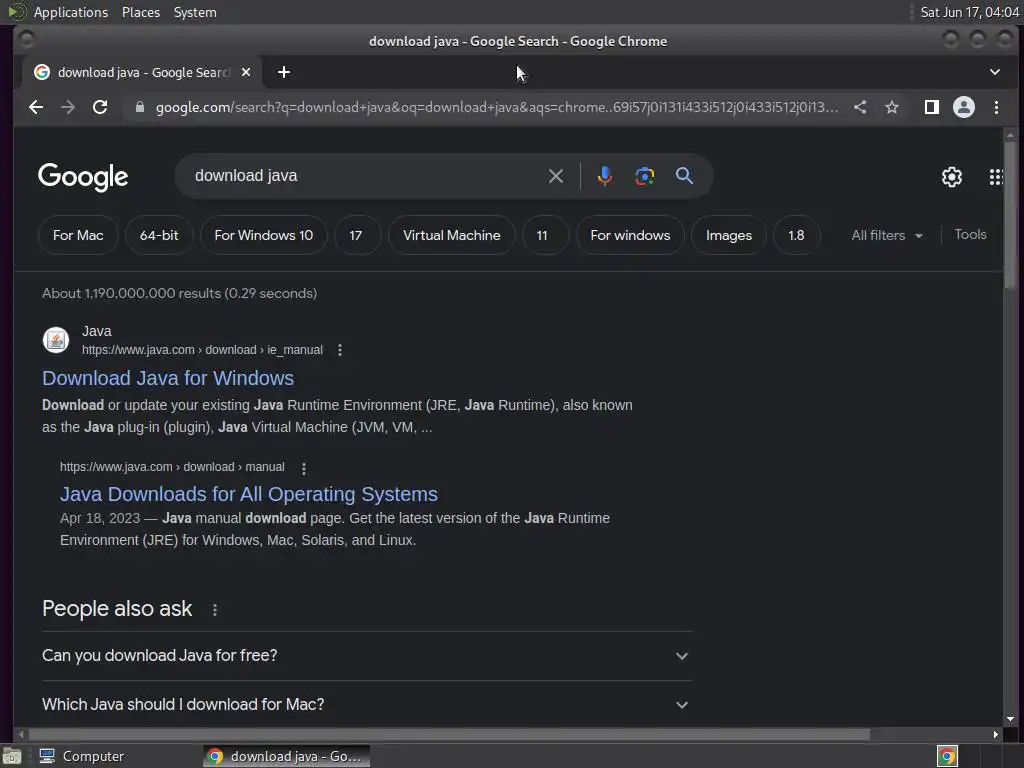This screenshot has width=1024, height=768.
Task: Search by image with camera lens icon
Action: pos(645,176)
